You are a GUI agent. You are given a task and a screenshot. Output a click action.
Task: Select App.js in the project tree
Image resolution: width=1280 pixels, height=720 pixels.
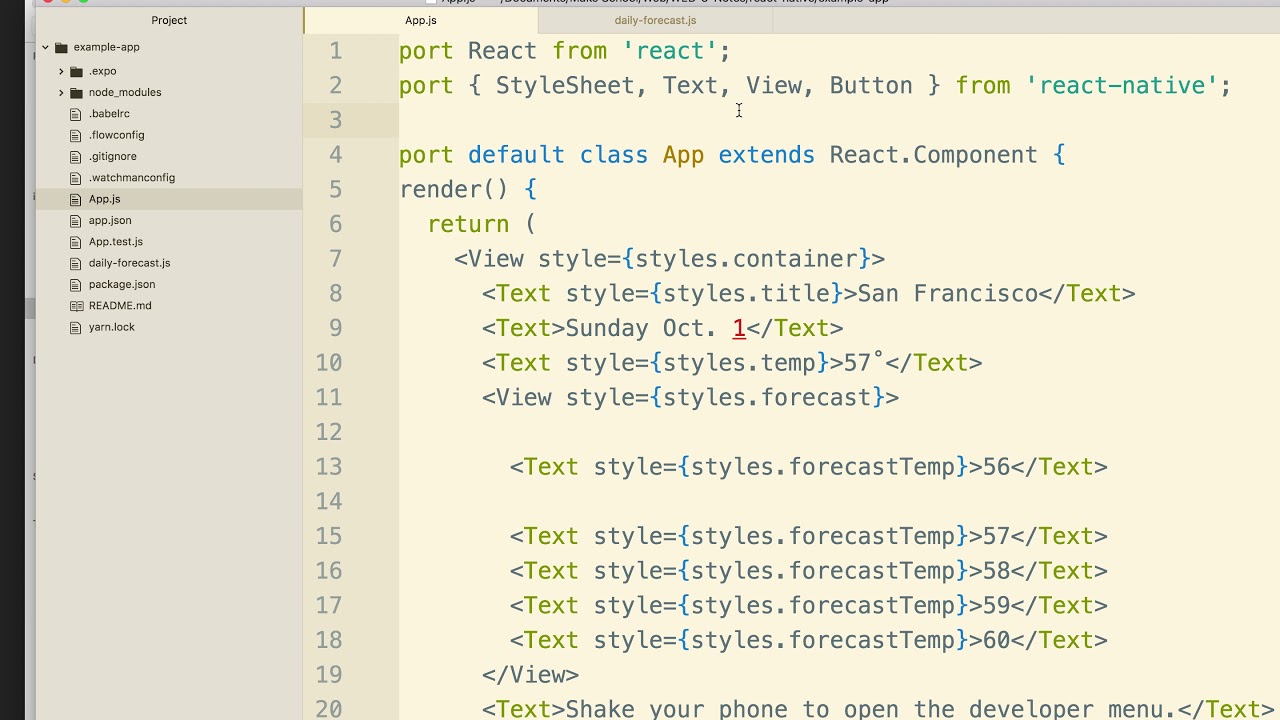click(x=104, y=199)
